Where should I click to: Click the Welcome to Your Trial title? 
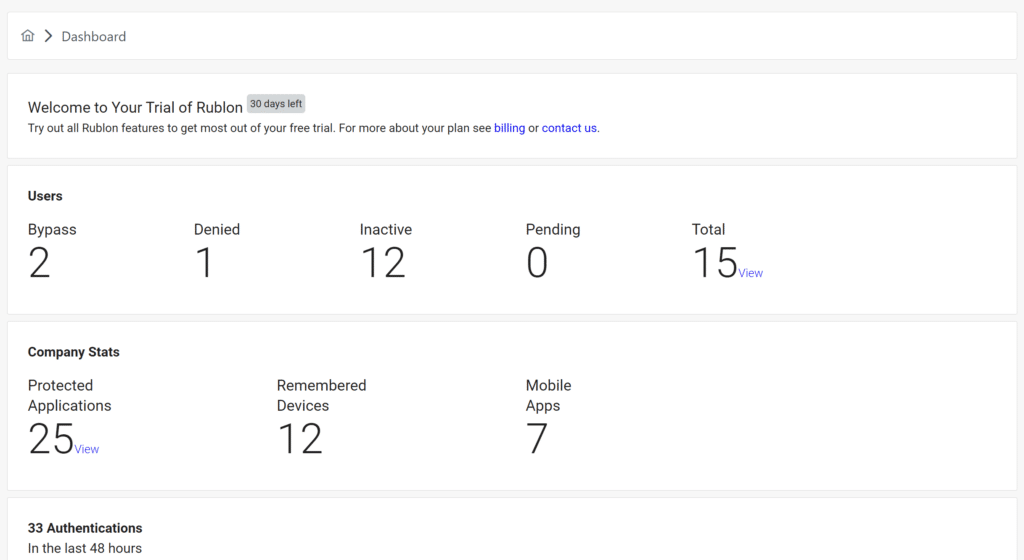[135, 107]
